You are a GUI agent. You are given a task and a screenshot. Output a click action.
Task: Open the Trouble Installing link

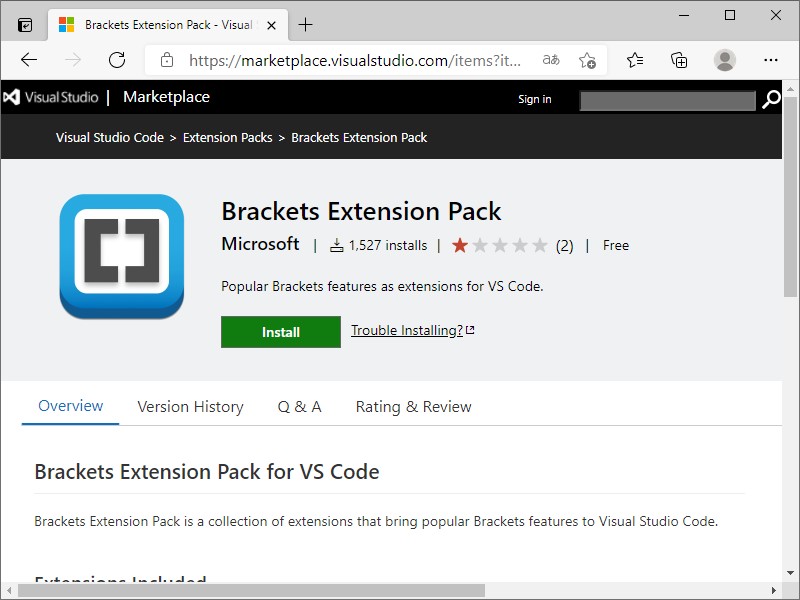pyautogui.click(x=406, y=330)
